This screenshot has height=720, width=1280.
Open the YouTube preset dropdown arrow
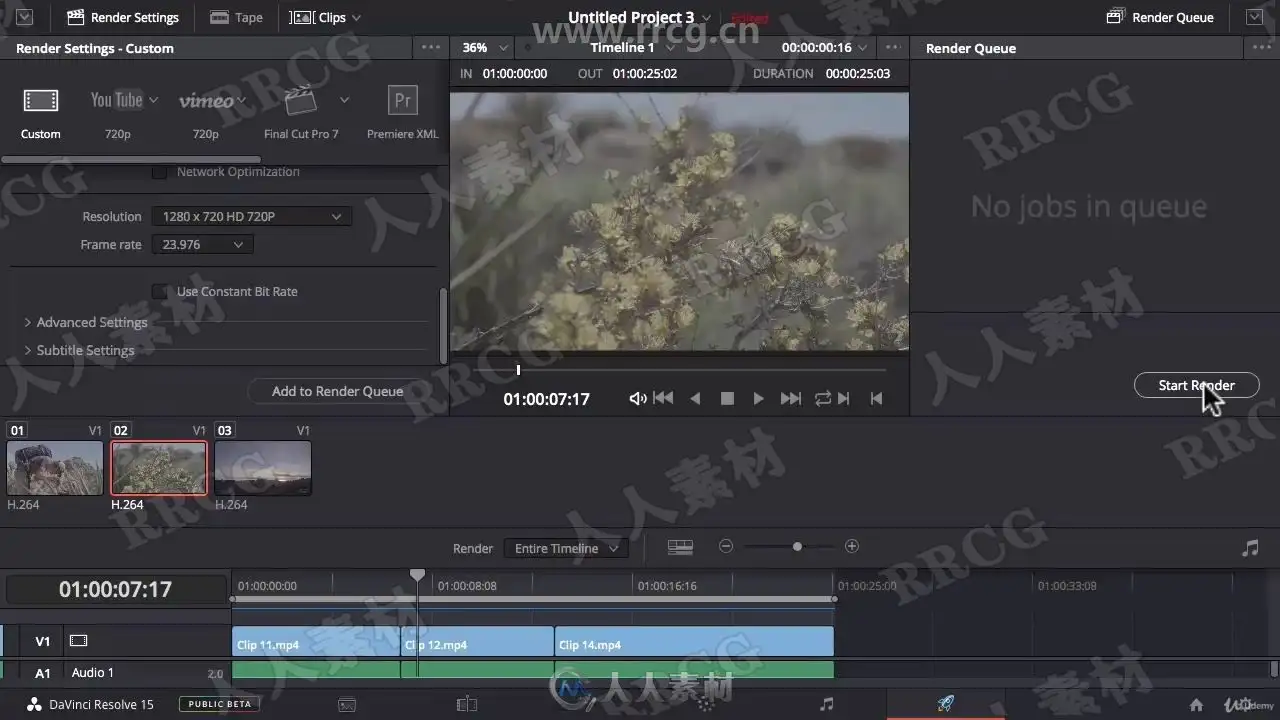(153, 100)
